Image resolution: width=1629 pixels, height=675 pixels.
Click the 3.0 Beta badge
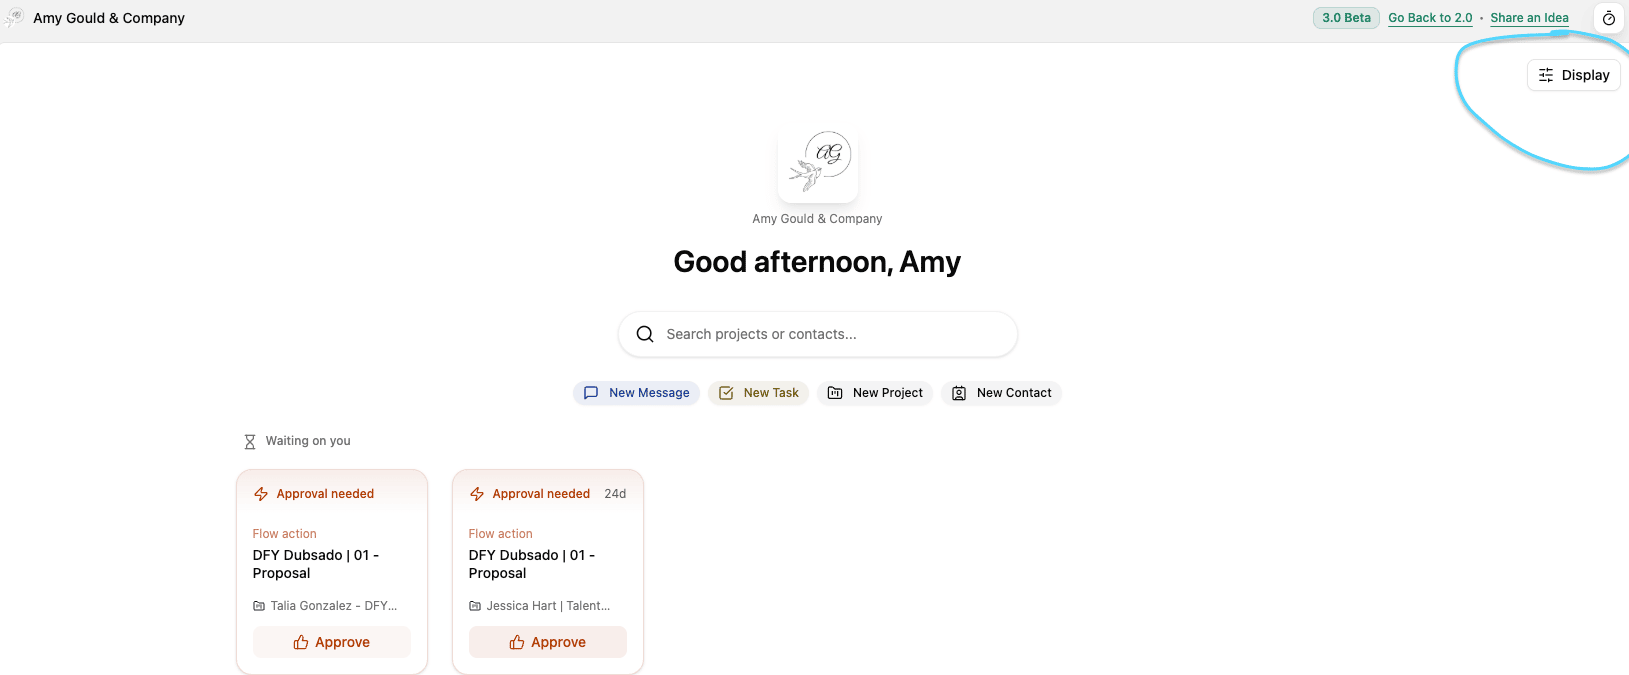pos(1346,18)
